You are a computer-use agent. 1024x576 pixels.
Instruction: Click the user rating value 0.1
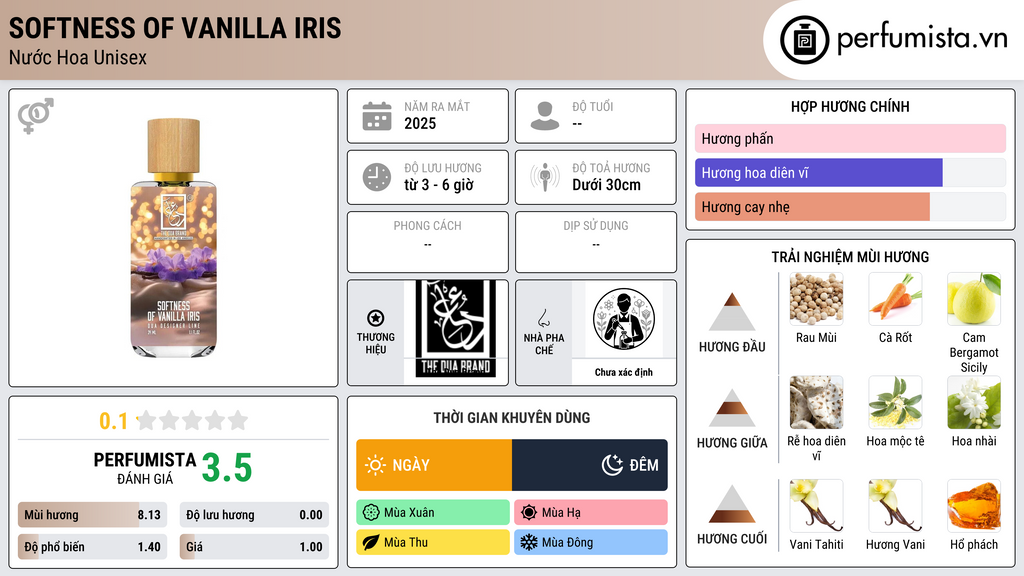tap(114, 421)
